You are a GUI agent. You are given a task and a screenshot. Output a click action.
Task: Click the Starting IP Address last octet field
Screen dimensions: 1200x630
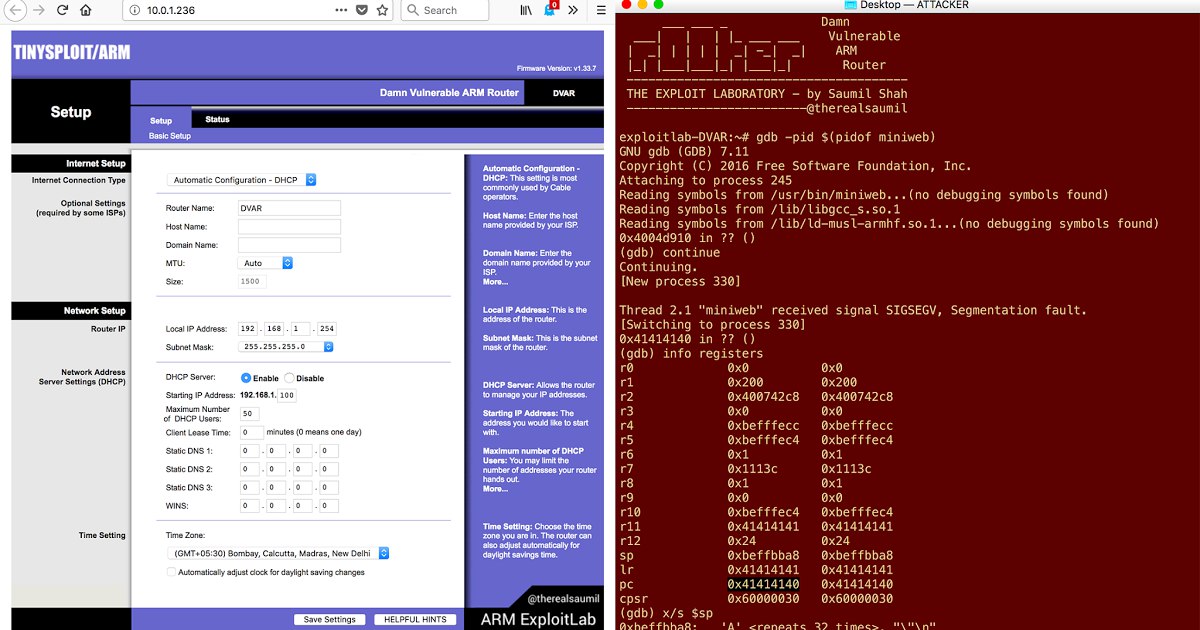[x=286, y=396]
